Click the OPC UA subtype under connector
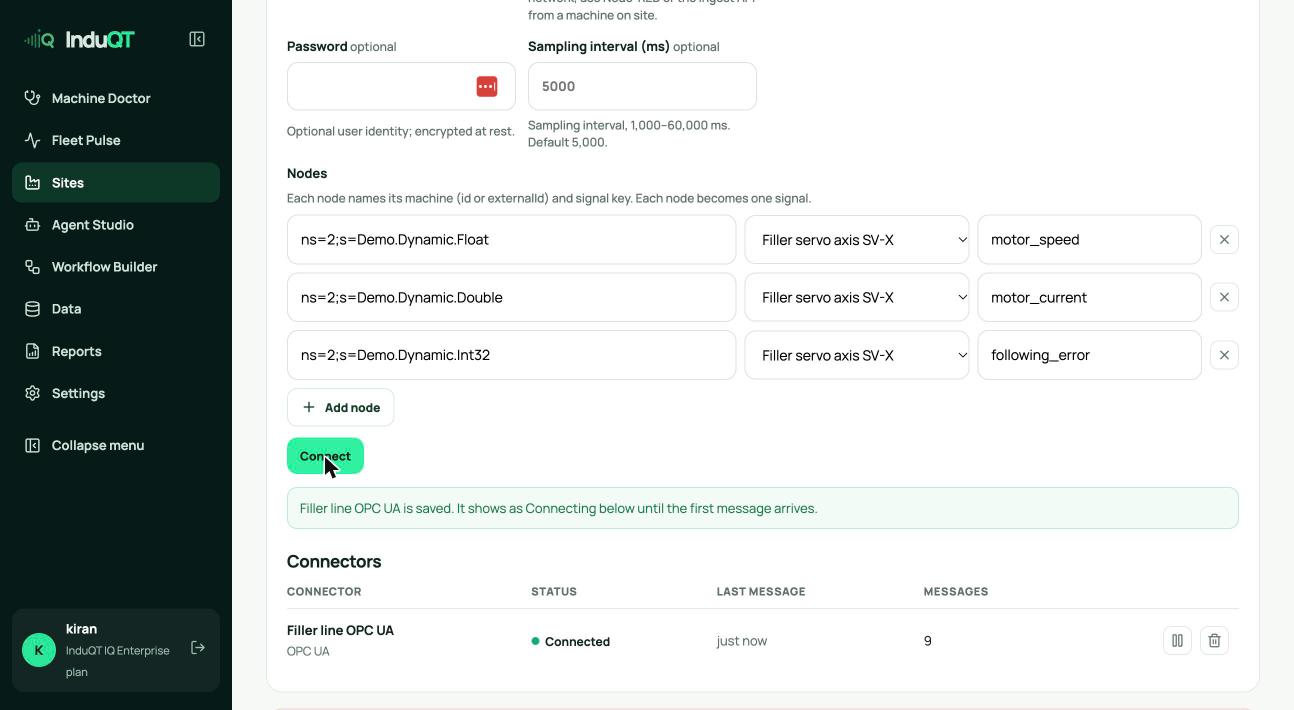Screen dimensions: 1294x710 308,651
